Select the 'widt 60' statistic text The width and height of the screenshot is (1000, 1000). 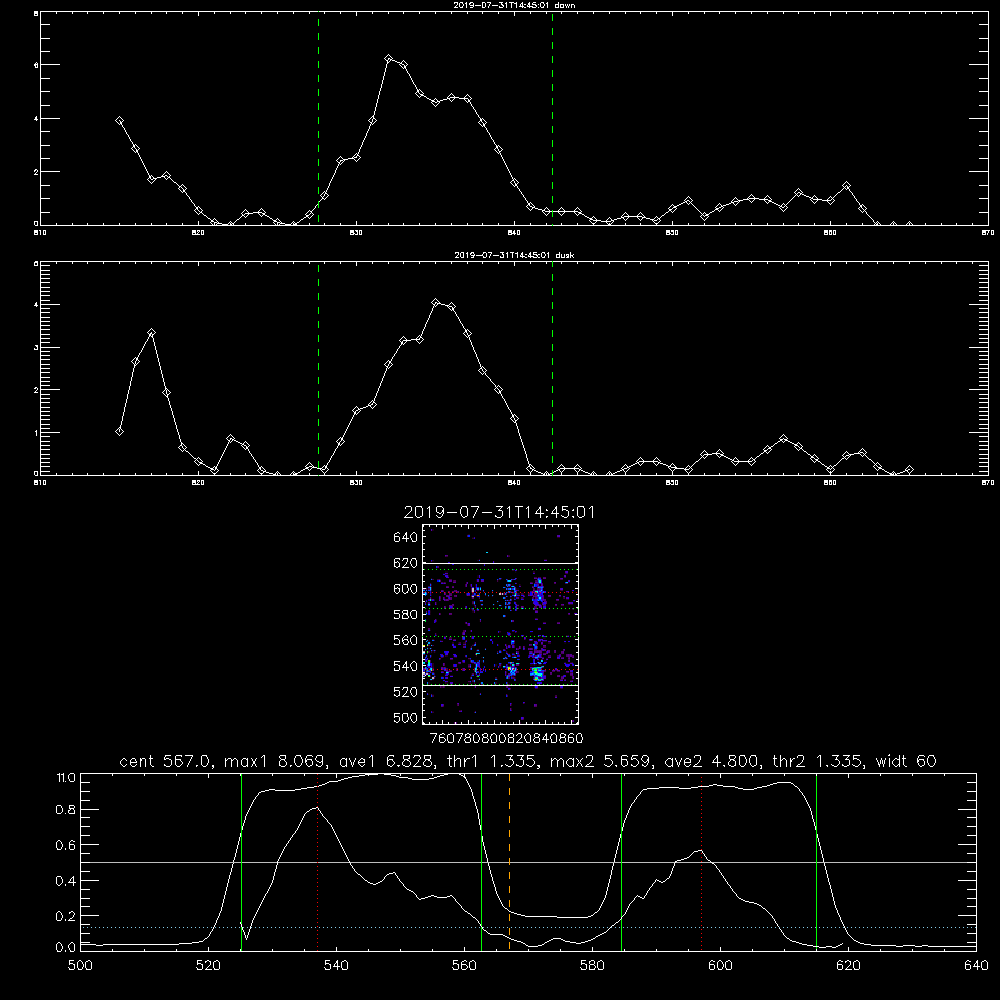[x=906, y=761]
